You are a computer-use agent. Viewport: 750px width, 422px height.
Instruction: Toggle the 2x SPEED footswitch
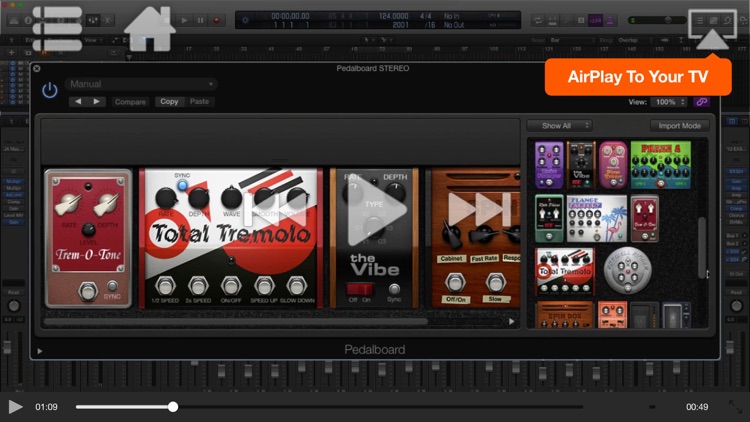point(198,286)
